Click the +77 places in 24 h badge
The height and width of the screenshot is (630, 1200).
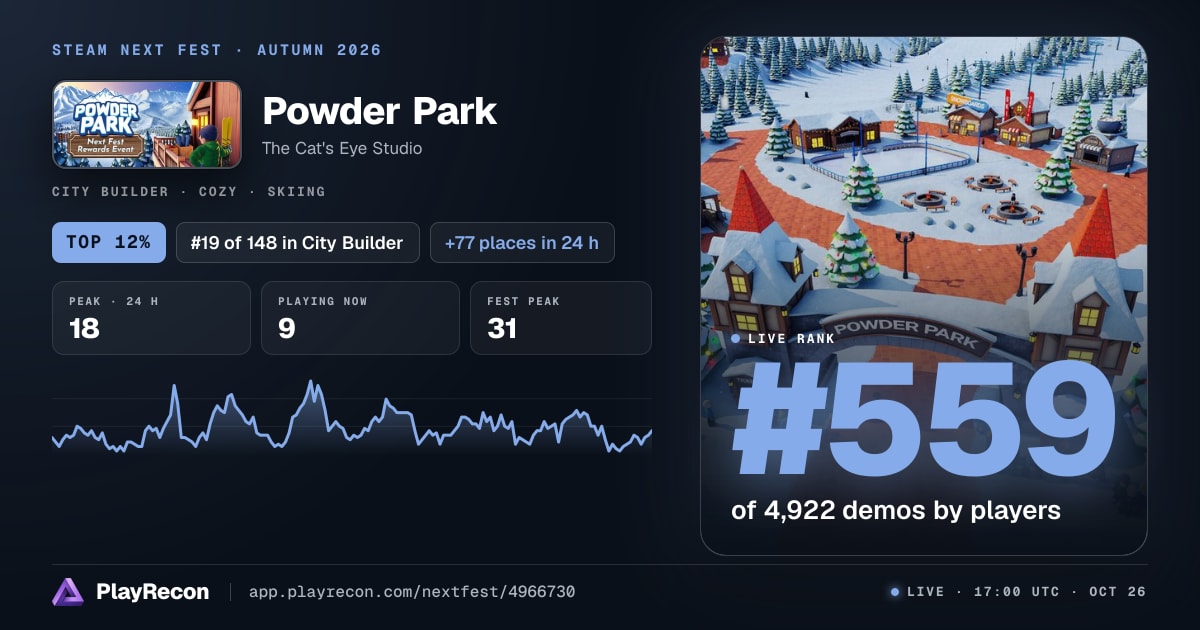[522, 242]
